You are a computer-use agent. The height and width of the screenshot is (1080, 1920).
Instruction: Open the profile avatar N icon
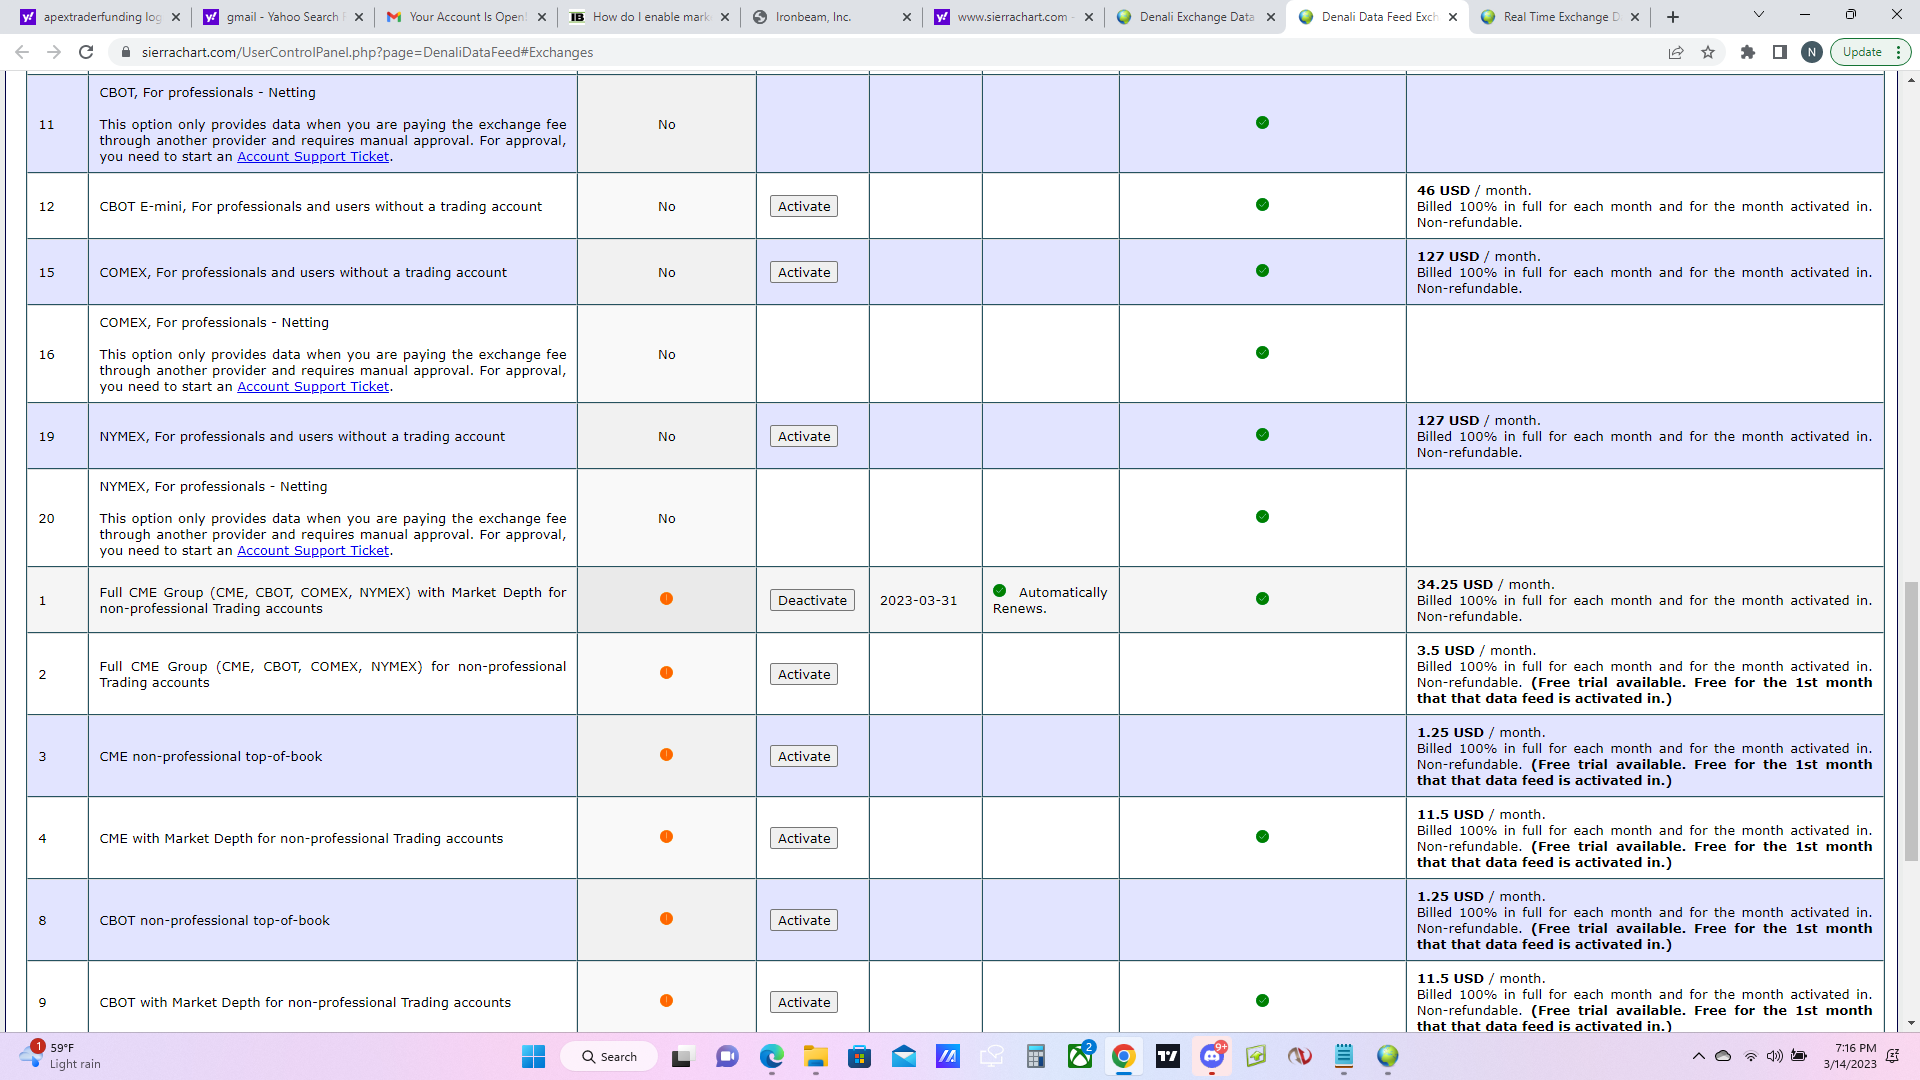(x=1812, y=52)
